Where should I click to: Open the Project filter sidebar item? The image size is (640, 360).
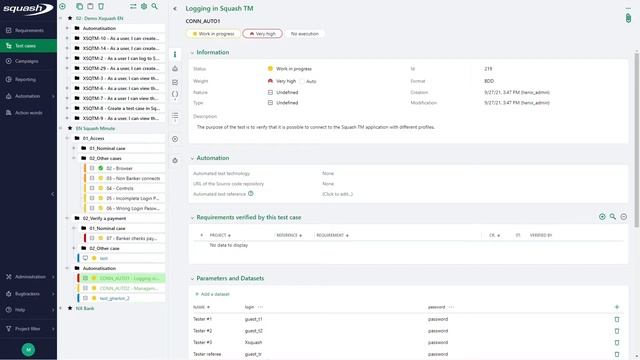[x=28, y=329]
